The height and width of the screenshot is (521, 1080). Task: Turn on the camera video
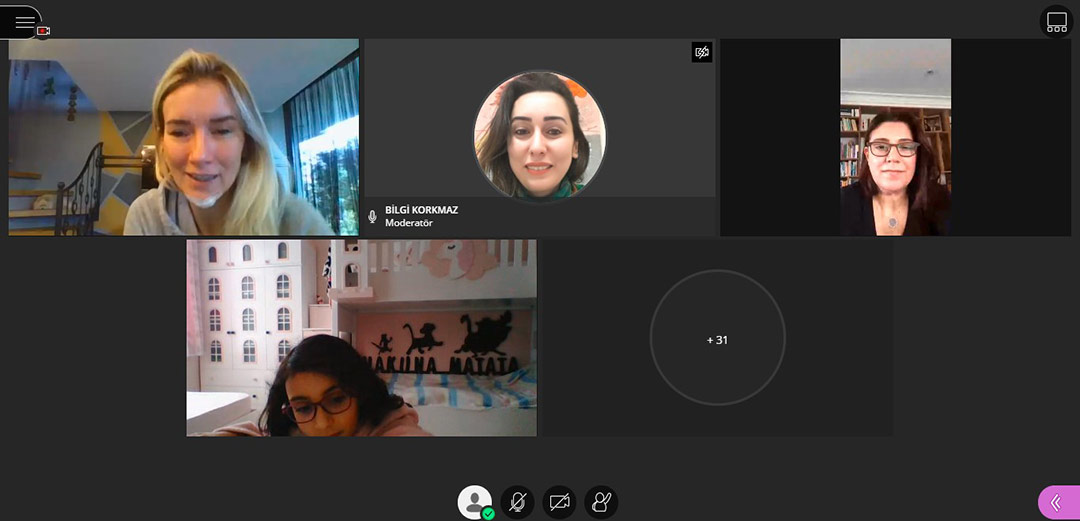click(559, 501)
